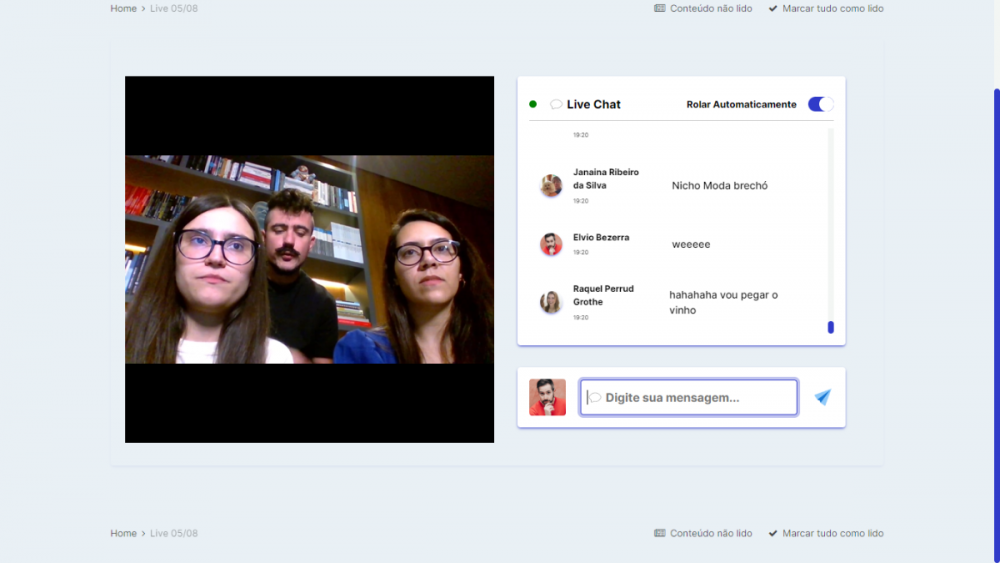Image resolution: width=1000 pixels, height=563 pixels.
Task: Click the chat panel scrollbar thumb
Action: pos(831,327)
